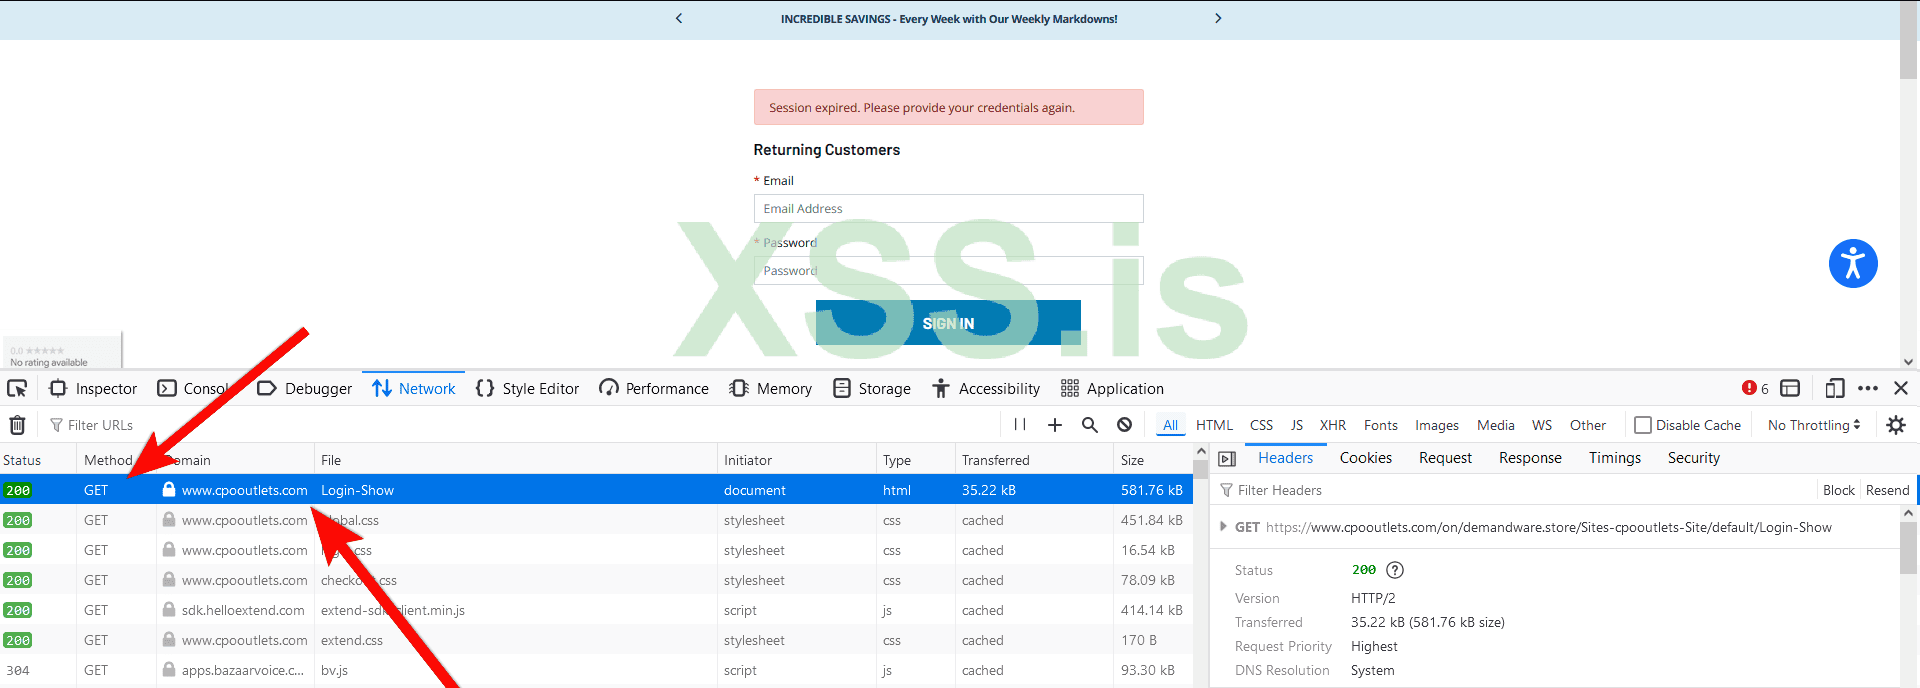The image size is (1920, 688).
Task: Open the No Throttling dropdown
Action: (1813, 425)
